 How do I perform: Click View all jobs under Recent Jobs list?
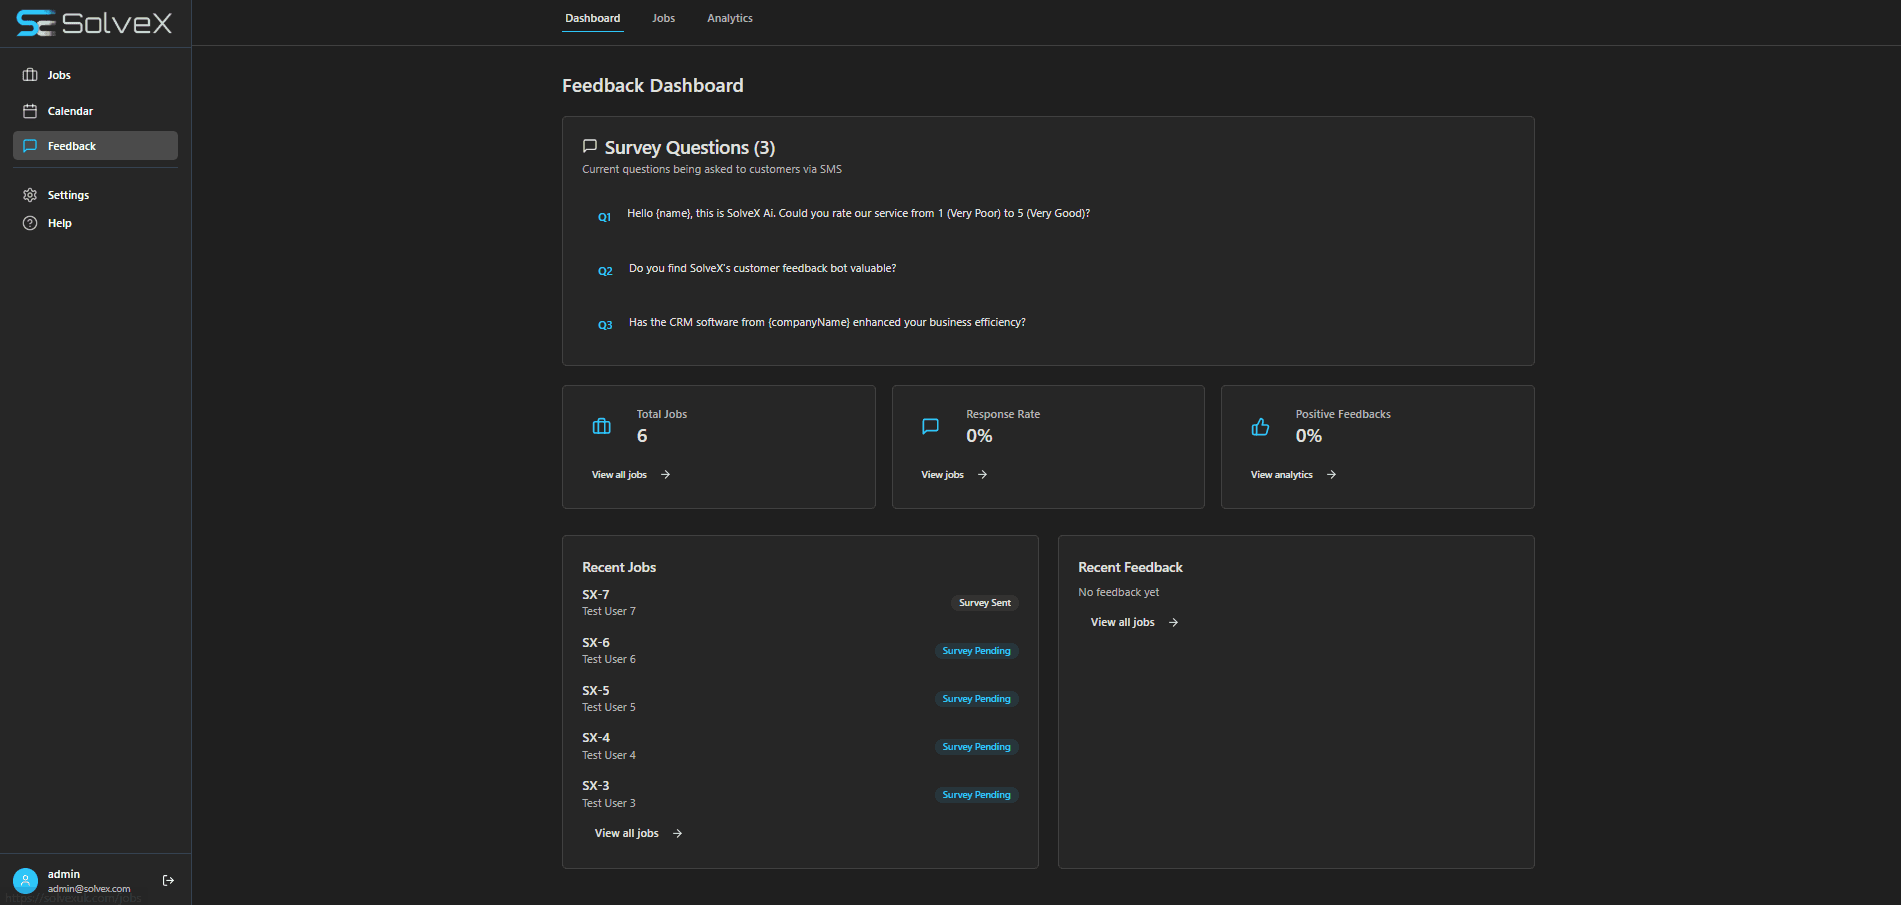(x=627, y=833)
